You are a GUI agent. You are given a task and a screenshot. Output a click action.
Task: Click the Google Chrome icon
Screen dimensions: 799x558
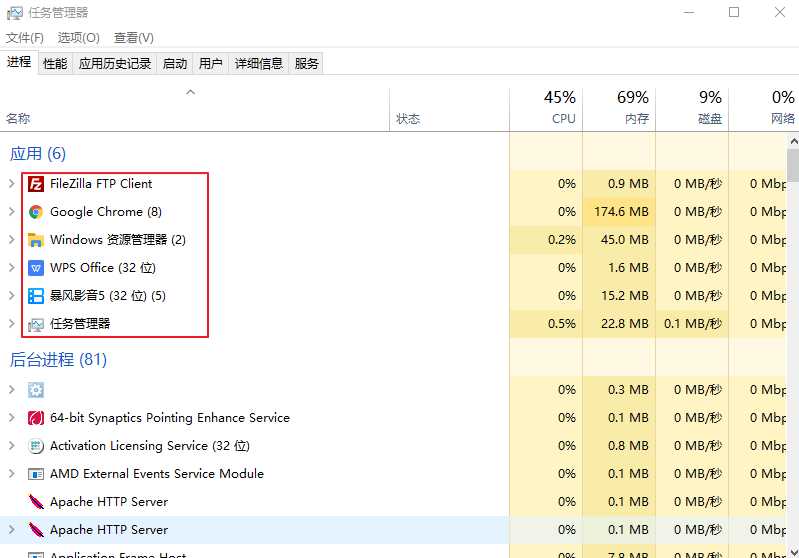pos(36,212)
